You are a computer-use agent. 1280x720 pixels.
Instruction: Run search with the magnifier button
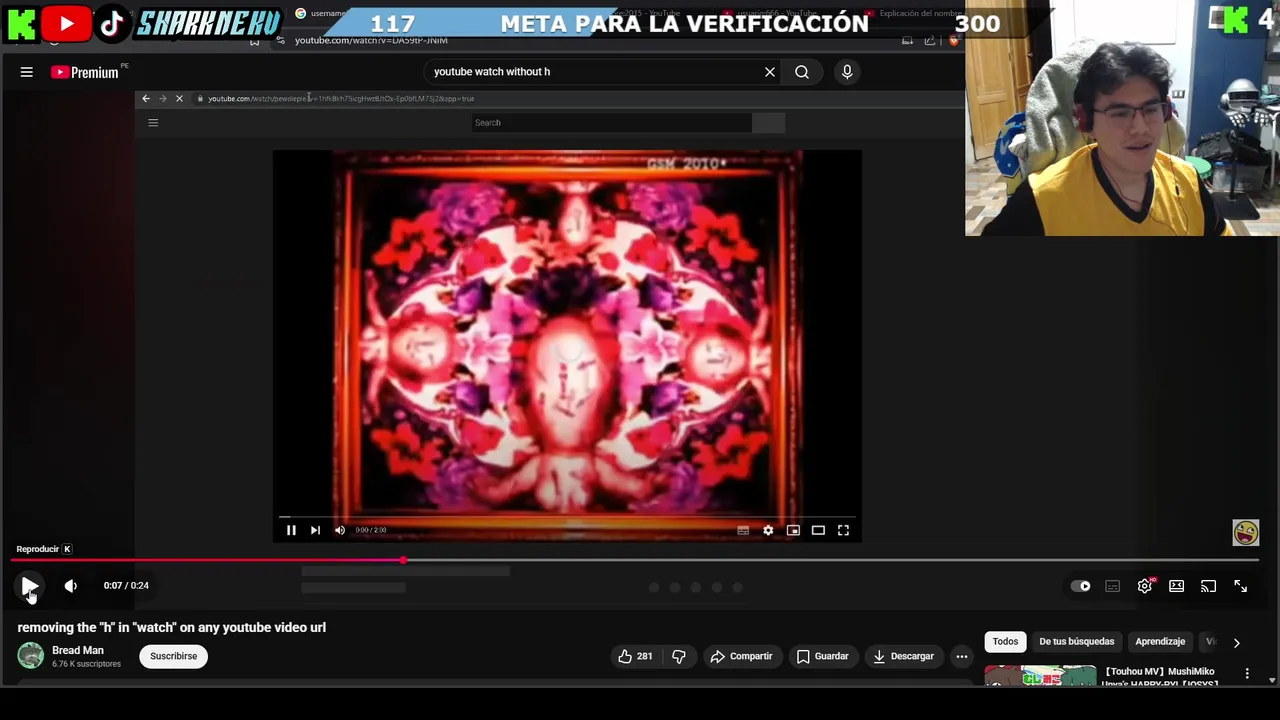tap(802, 72)
